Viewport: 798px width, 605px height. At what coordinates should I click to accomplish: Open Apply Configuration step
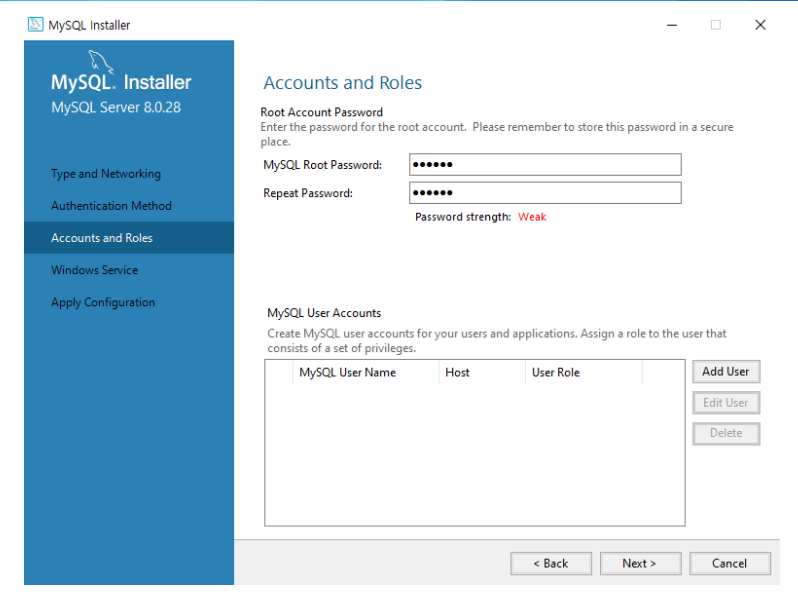click(103, 302)
